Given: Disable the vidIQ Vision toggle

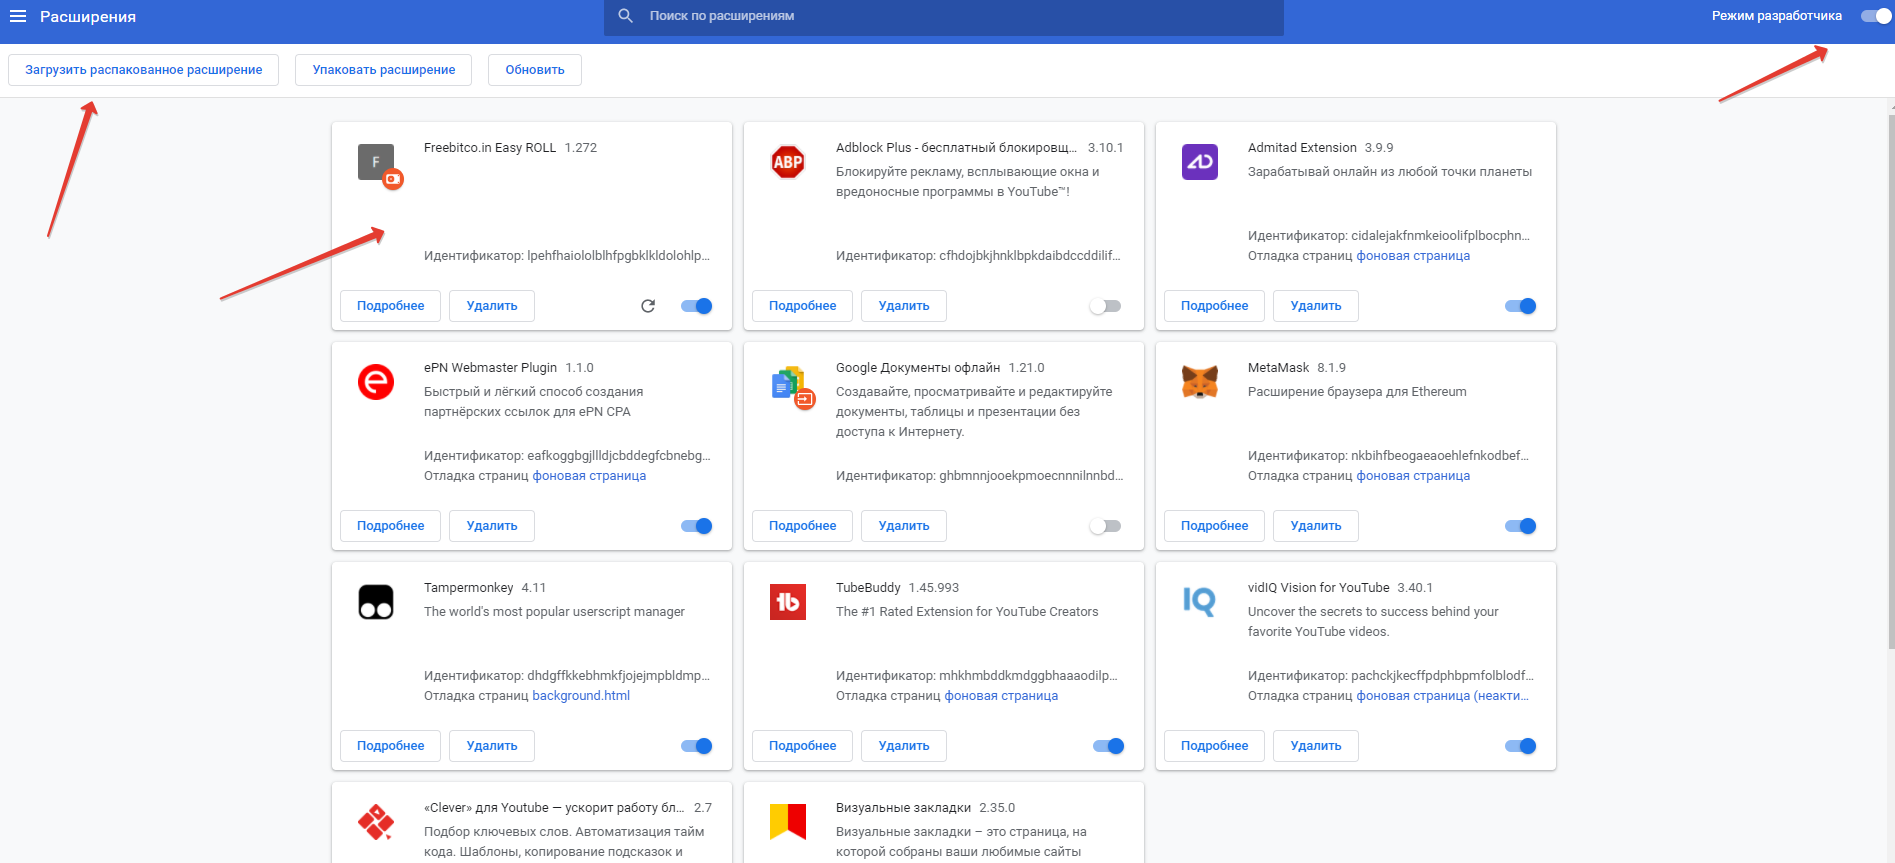Looking at the screenshot, I should pos(1521,746).
